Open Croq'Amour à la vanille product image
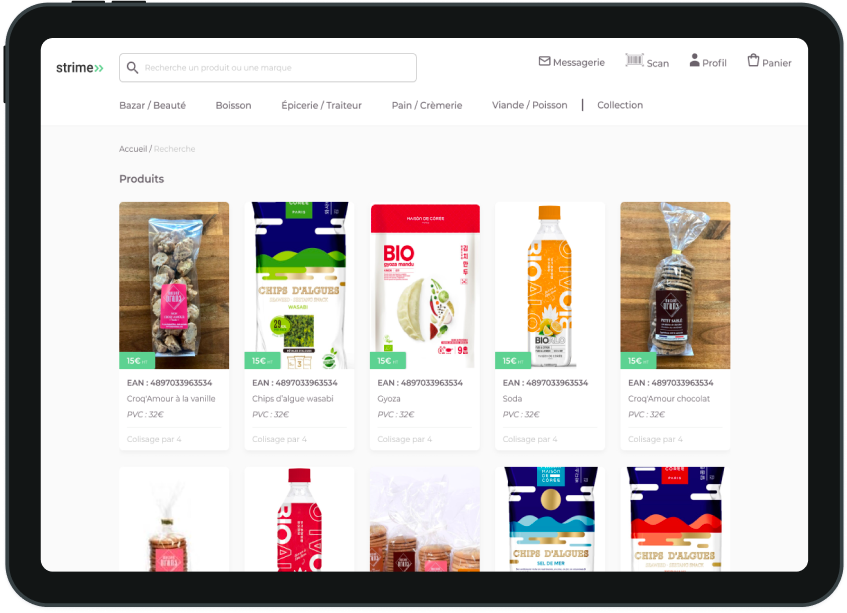The image size is (847, 613). (174, 285)
